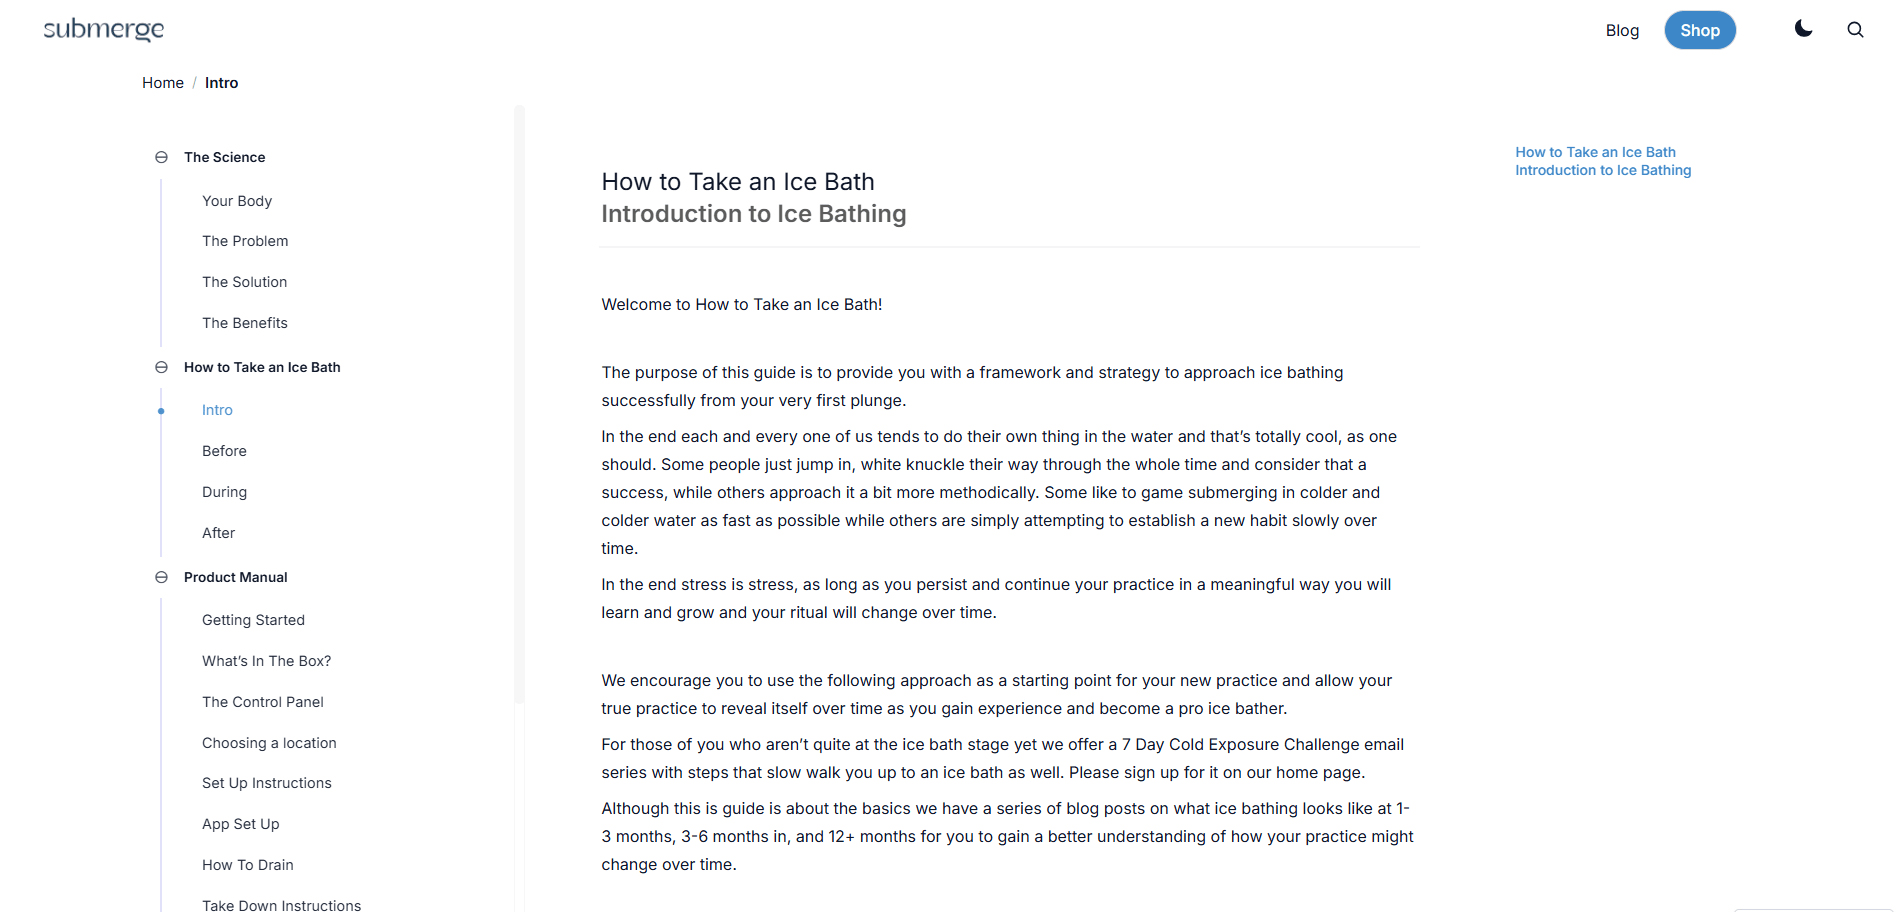Image resolution: width=1900 pixels, height=912 pixels.
Task: Open the Blog page
Action: tap(1622, 30)
